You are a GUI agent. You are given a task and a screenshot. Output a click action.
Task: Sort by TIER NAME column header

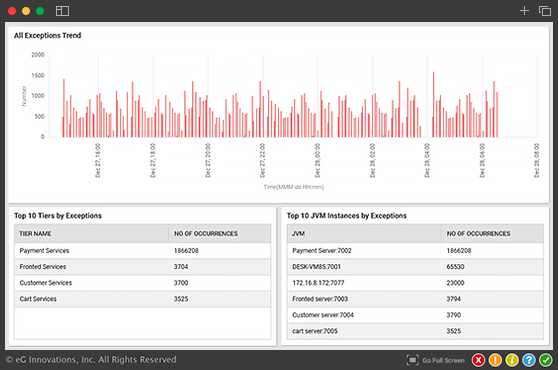point(35,233)
